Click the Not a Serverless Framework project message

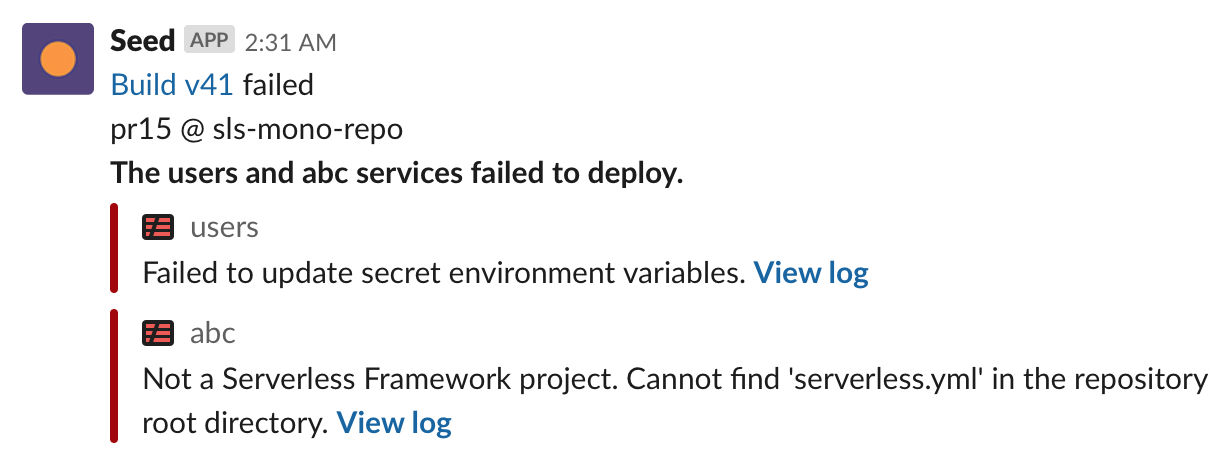tap(675, 380)
